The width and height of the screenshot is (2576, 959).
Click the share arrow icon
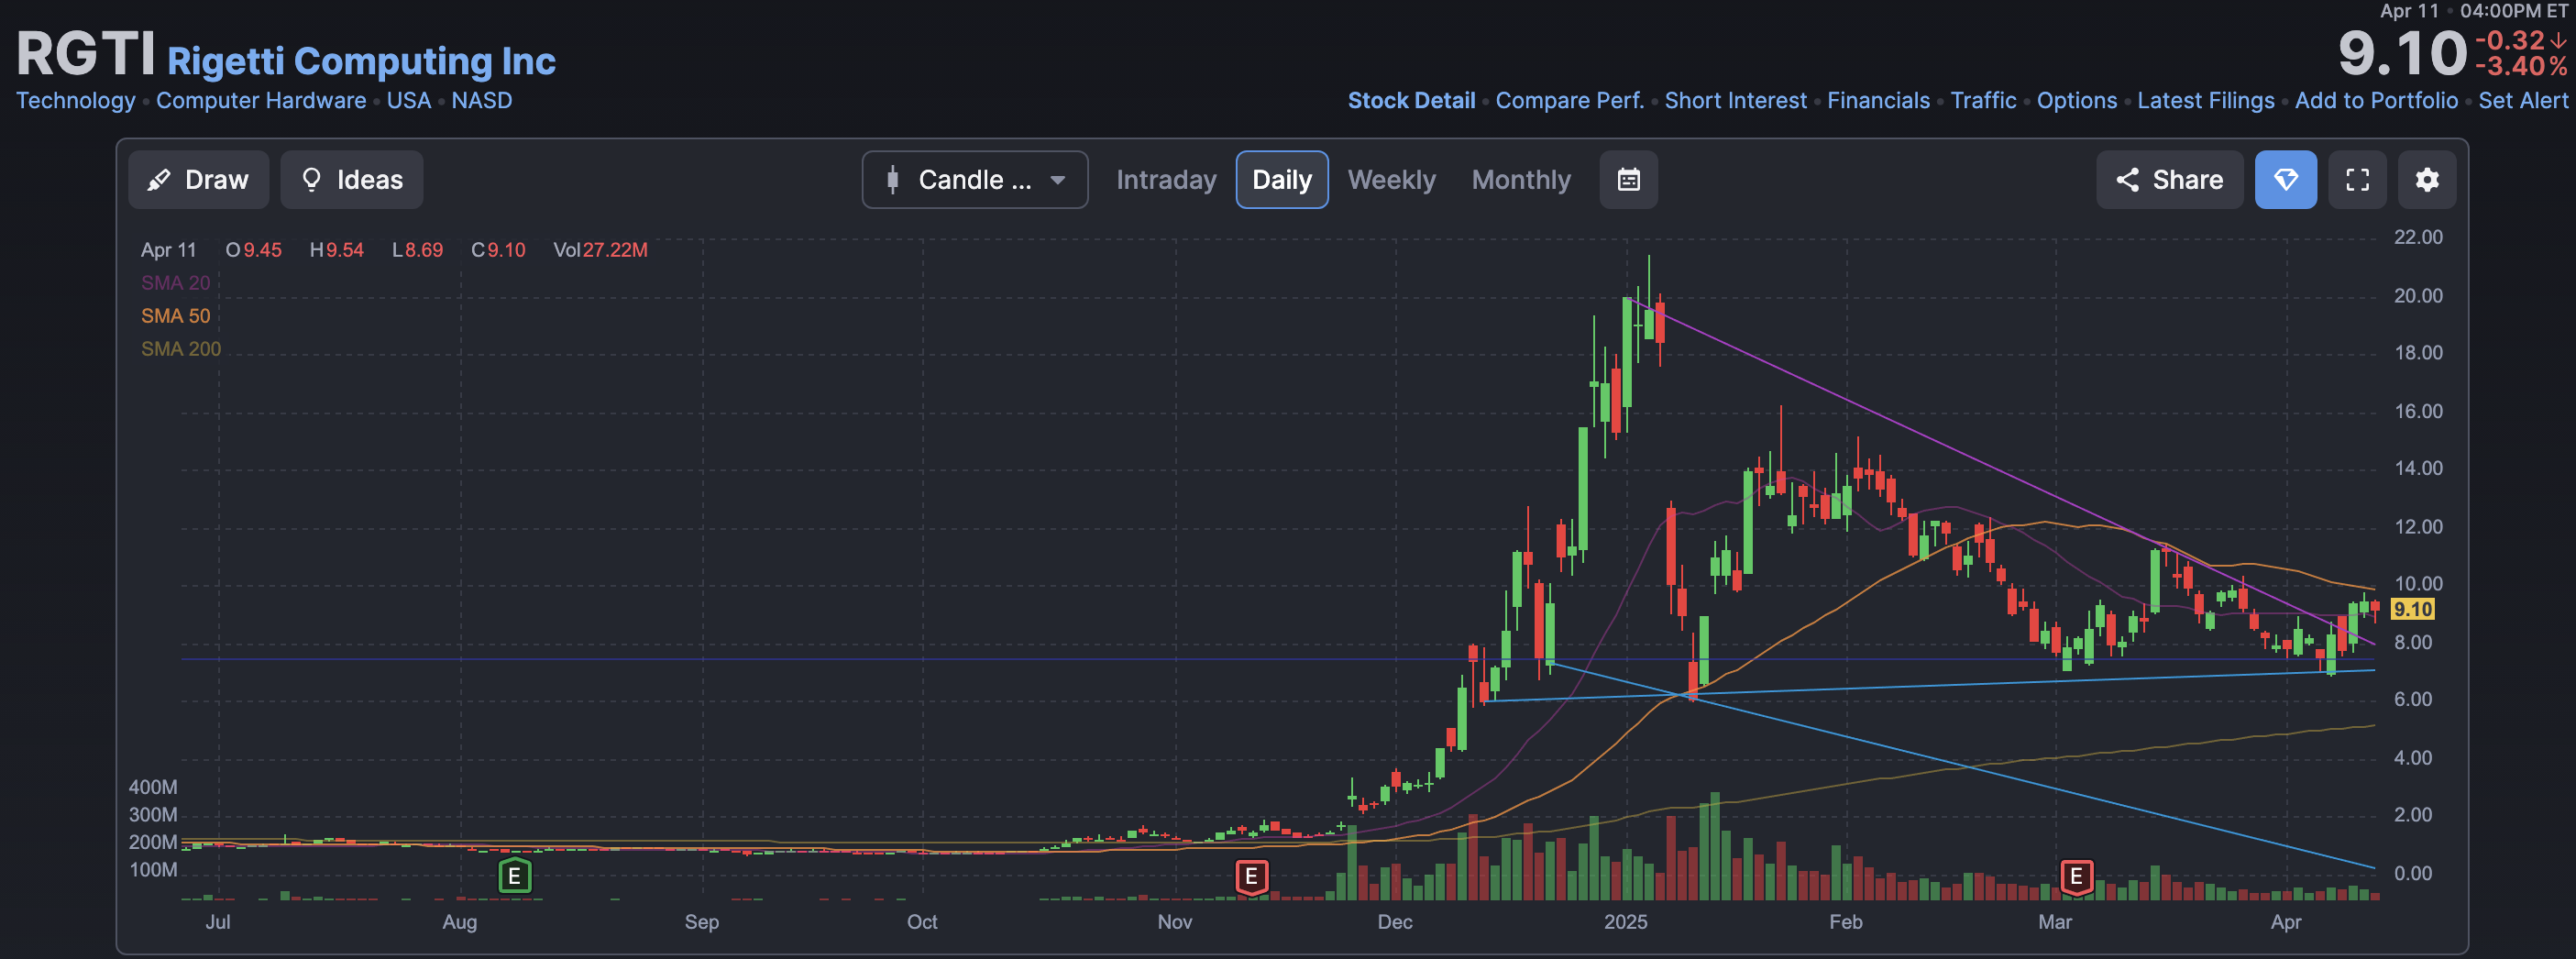[x=2127, y=180]
